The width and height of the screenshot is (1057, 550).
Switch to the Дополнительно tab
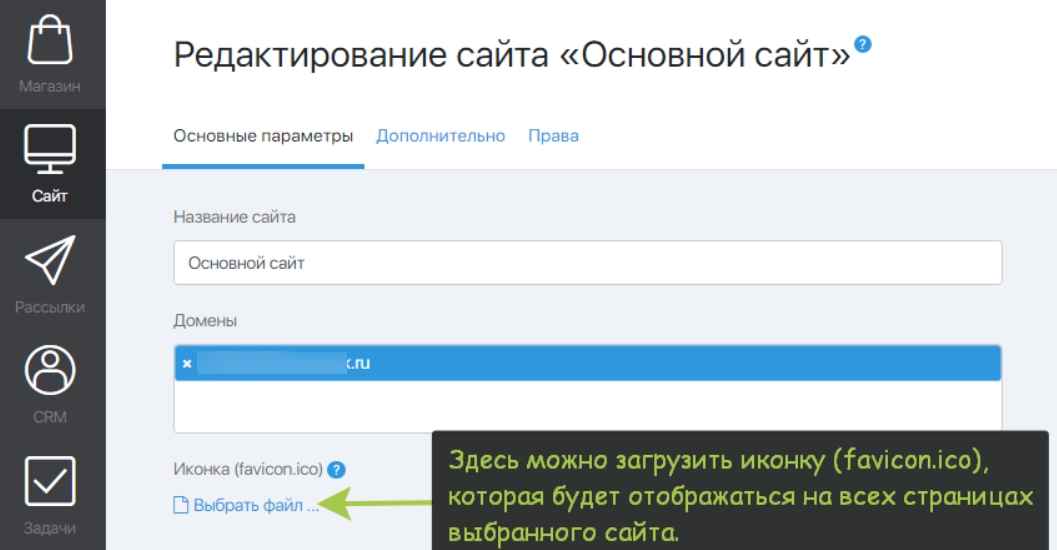(440, 136)
